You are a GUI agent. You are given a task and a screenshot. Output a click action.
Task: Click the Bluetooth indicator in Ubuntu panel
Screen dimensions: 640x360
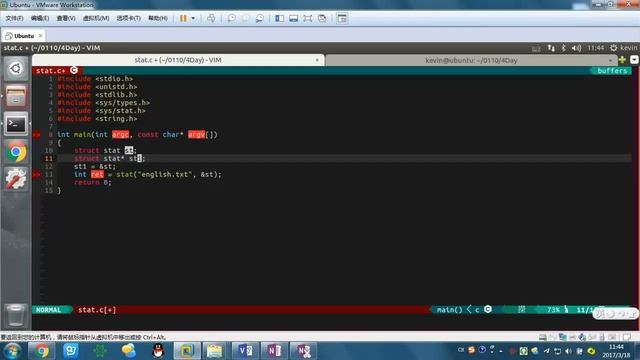click(x=563, y=48)
